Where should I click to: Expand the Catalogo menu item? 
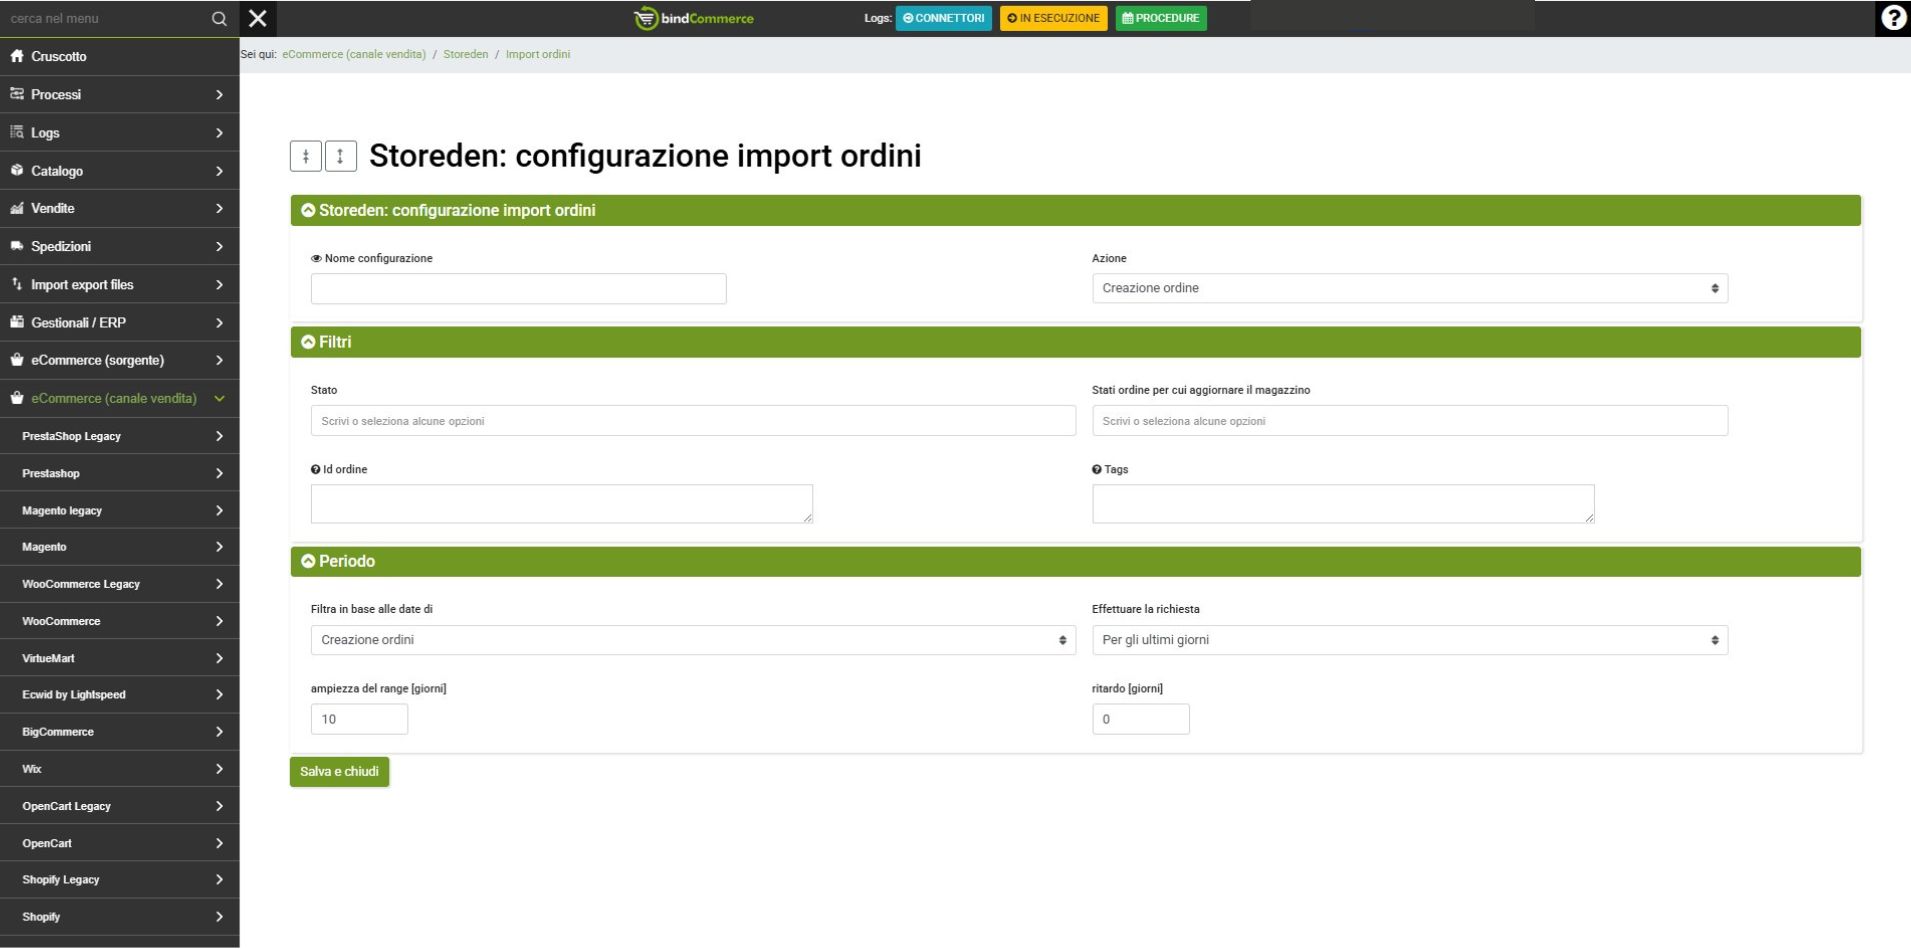coord(119,171)
